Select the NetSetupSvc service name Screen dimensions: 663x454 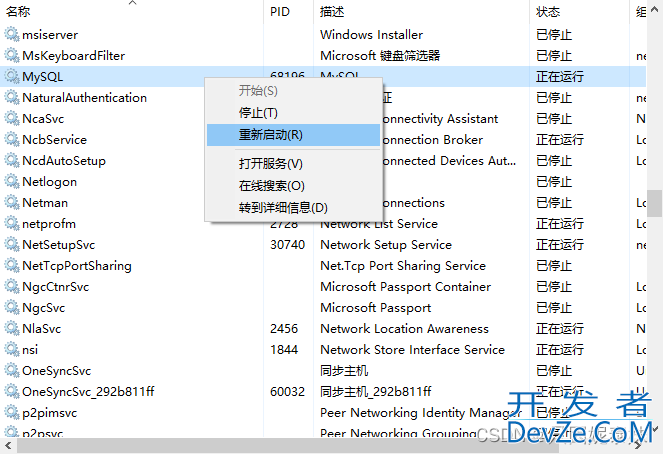(59, 245)
